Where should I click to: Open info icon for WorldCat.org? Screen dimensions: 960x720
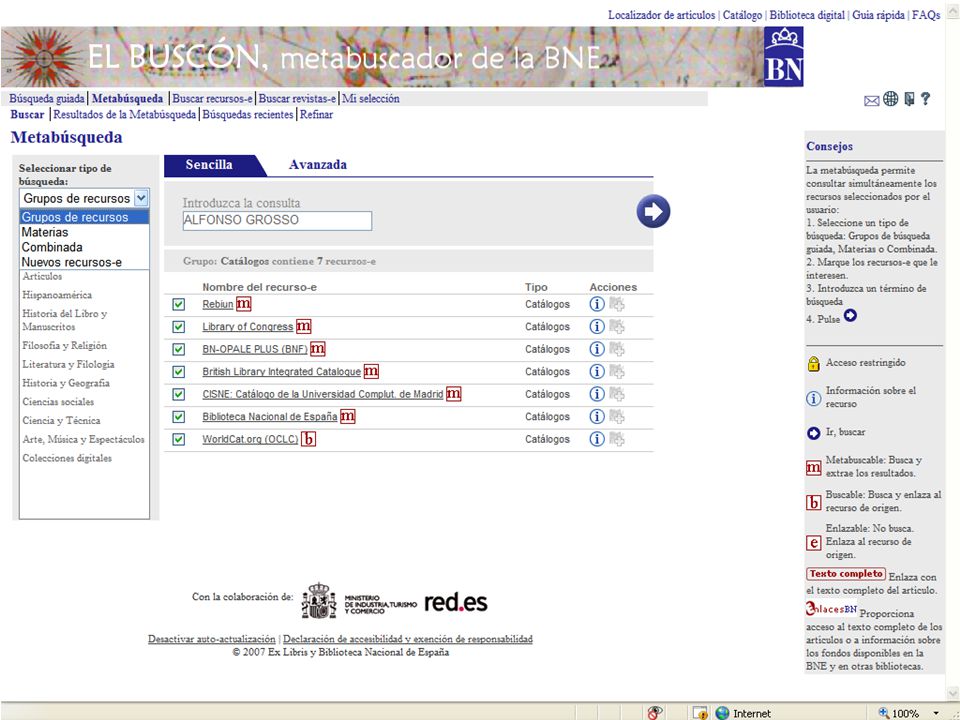pos(597,439)
